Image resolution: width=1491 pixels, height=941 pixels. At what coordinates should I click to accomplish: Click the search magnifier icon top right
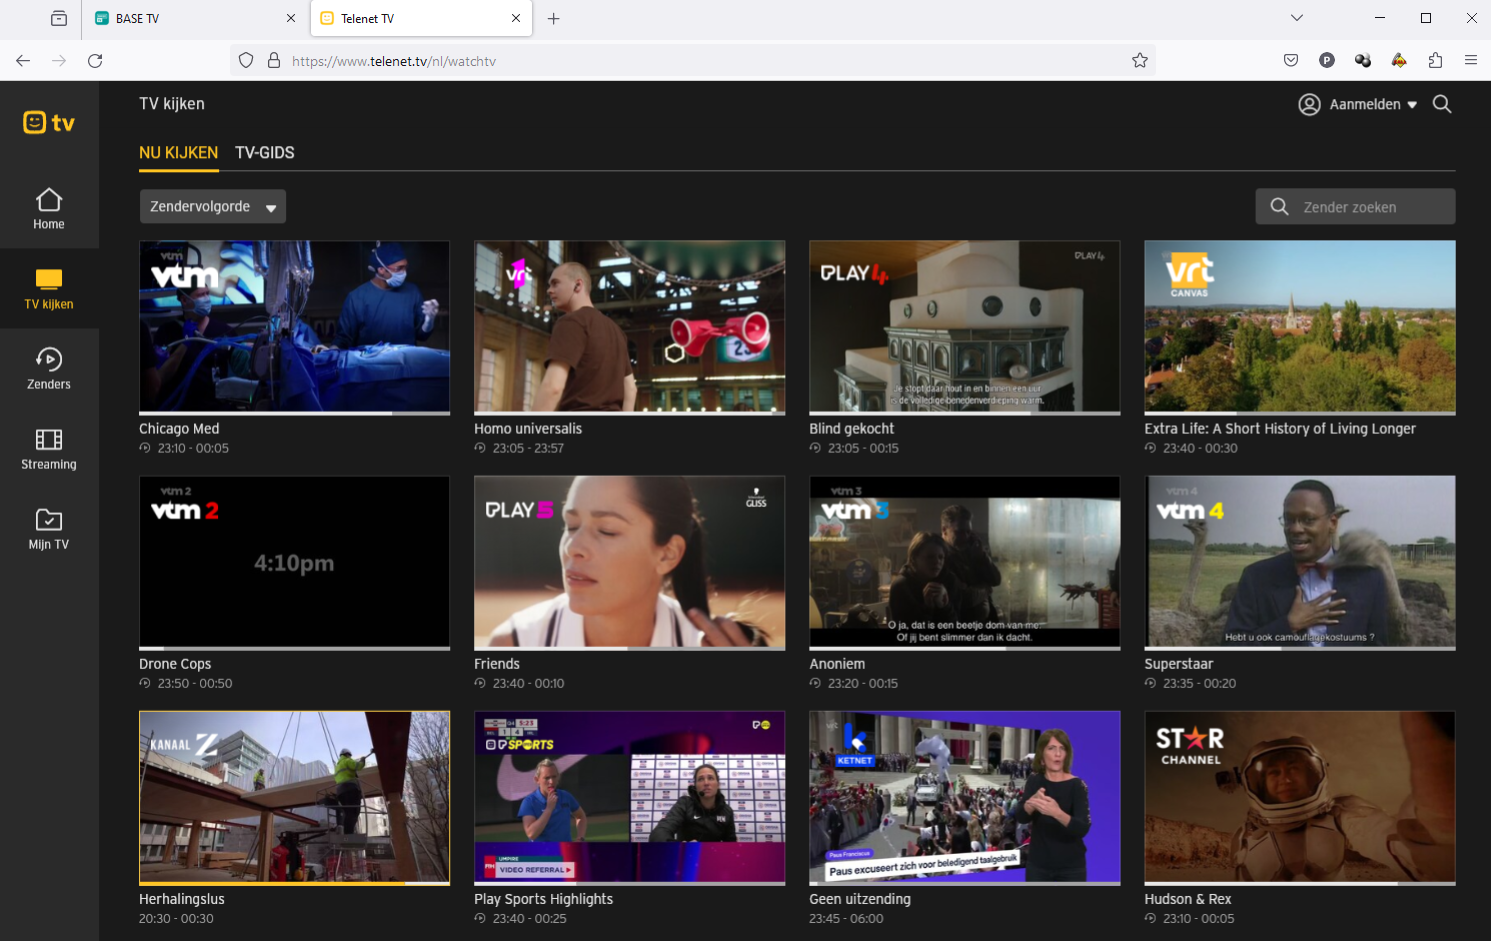click(x=1441, y=104)
